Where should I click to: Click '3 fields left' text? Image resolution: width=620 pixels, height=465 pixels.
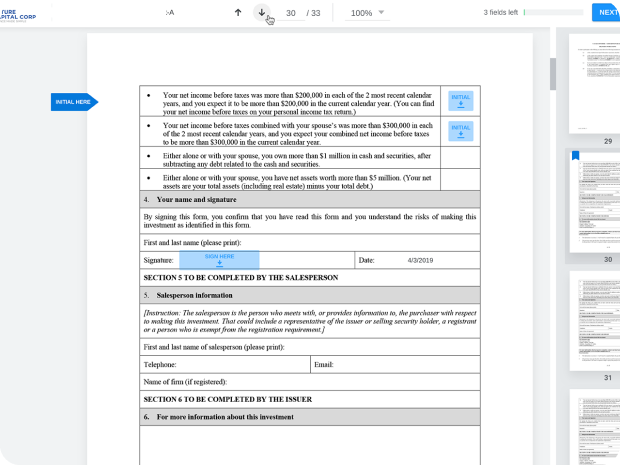(x=500, y=12)
